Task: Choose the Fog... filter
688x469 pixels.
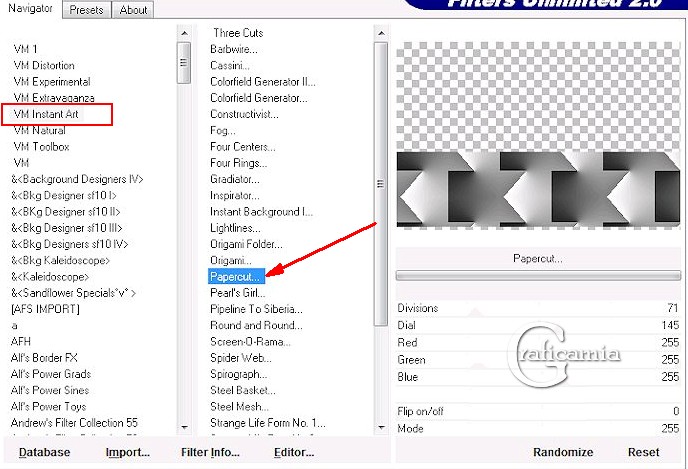Action: tap(223, 130)
